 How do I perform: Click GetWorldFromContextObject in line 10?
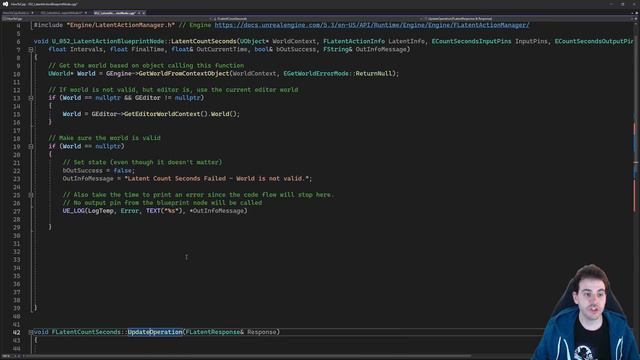[x=184, y=74]
